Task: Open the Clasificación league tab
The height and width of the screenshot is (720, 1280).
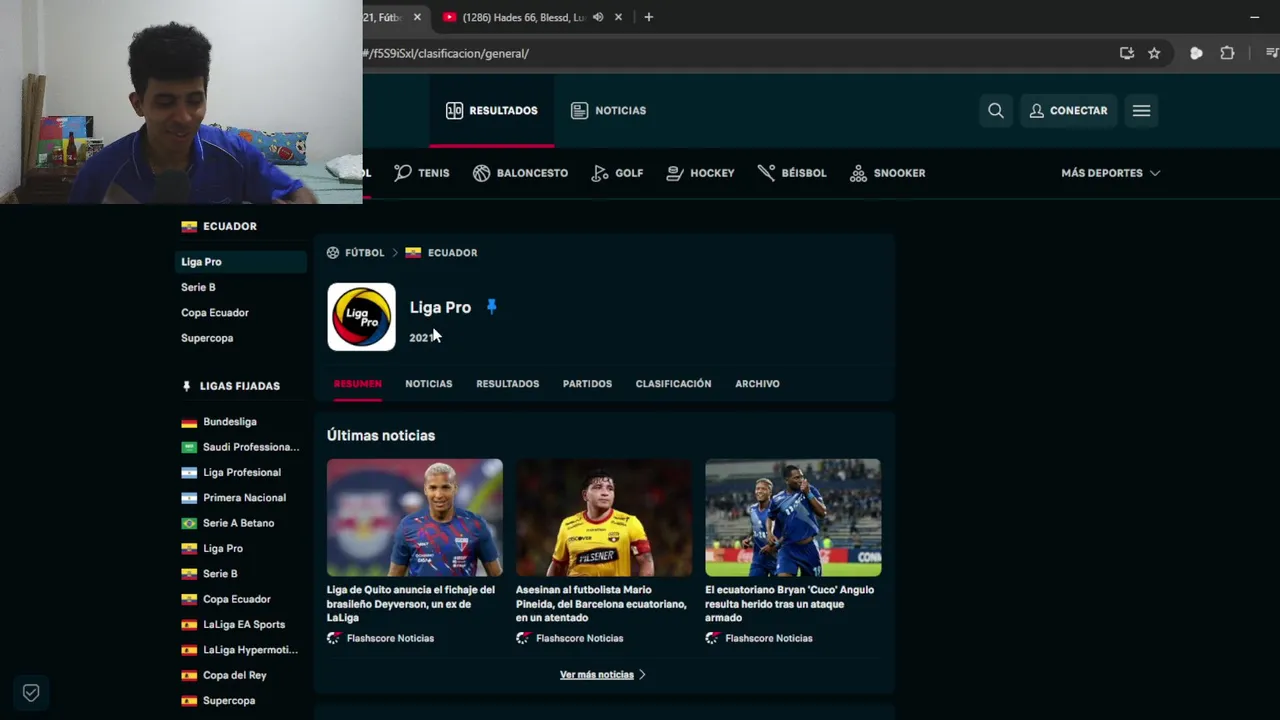Action: 673,384
